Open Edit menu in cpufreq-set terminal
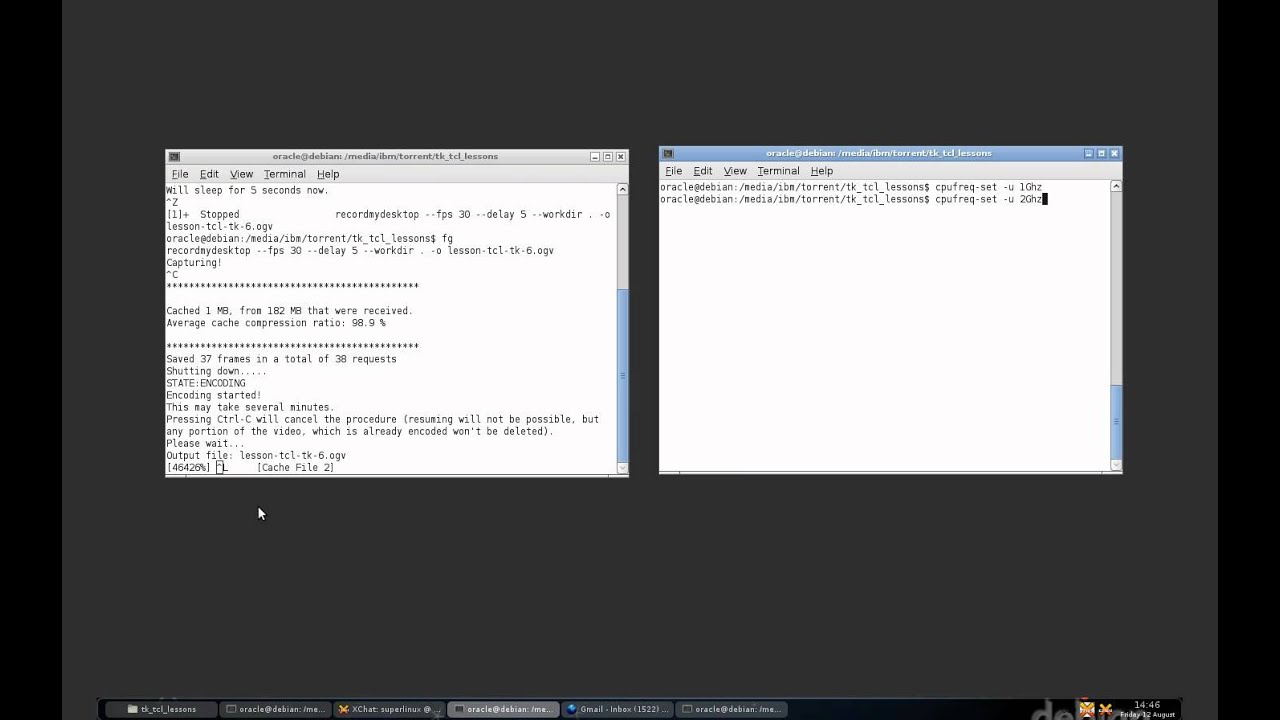Viewport: 1280px width, 720px height. coord(703,171)
